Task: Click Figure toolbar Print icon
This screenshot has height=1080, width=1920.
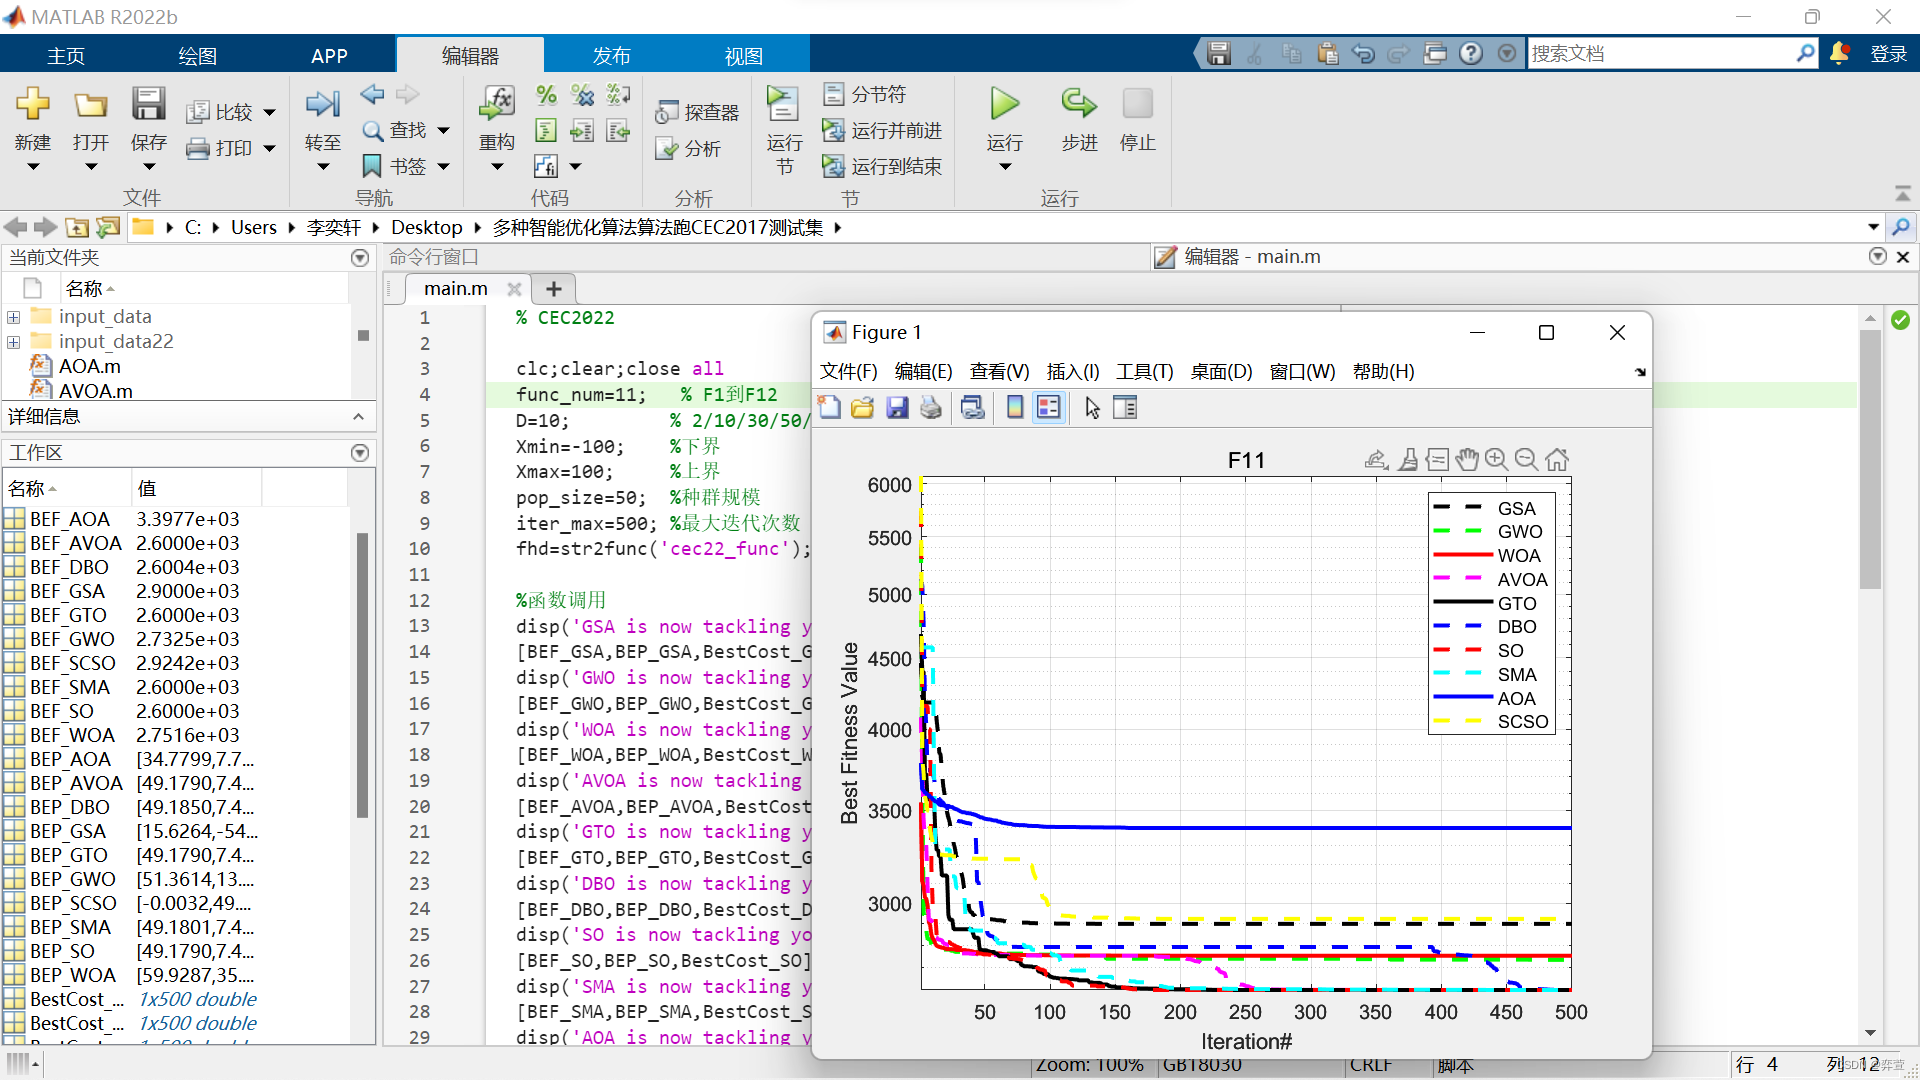Action: click(931, 408)
